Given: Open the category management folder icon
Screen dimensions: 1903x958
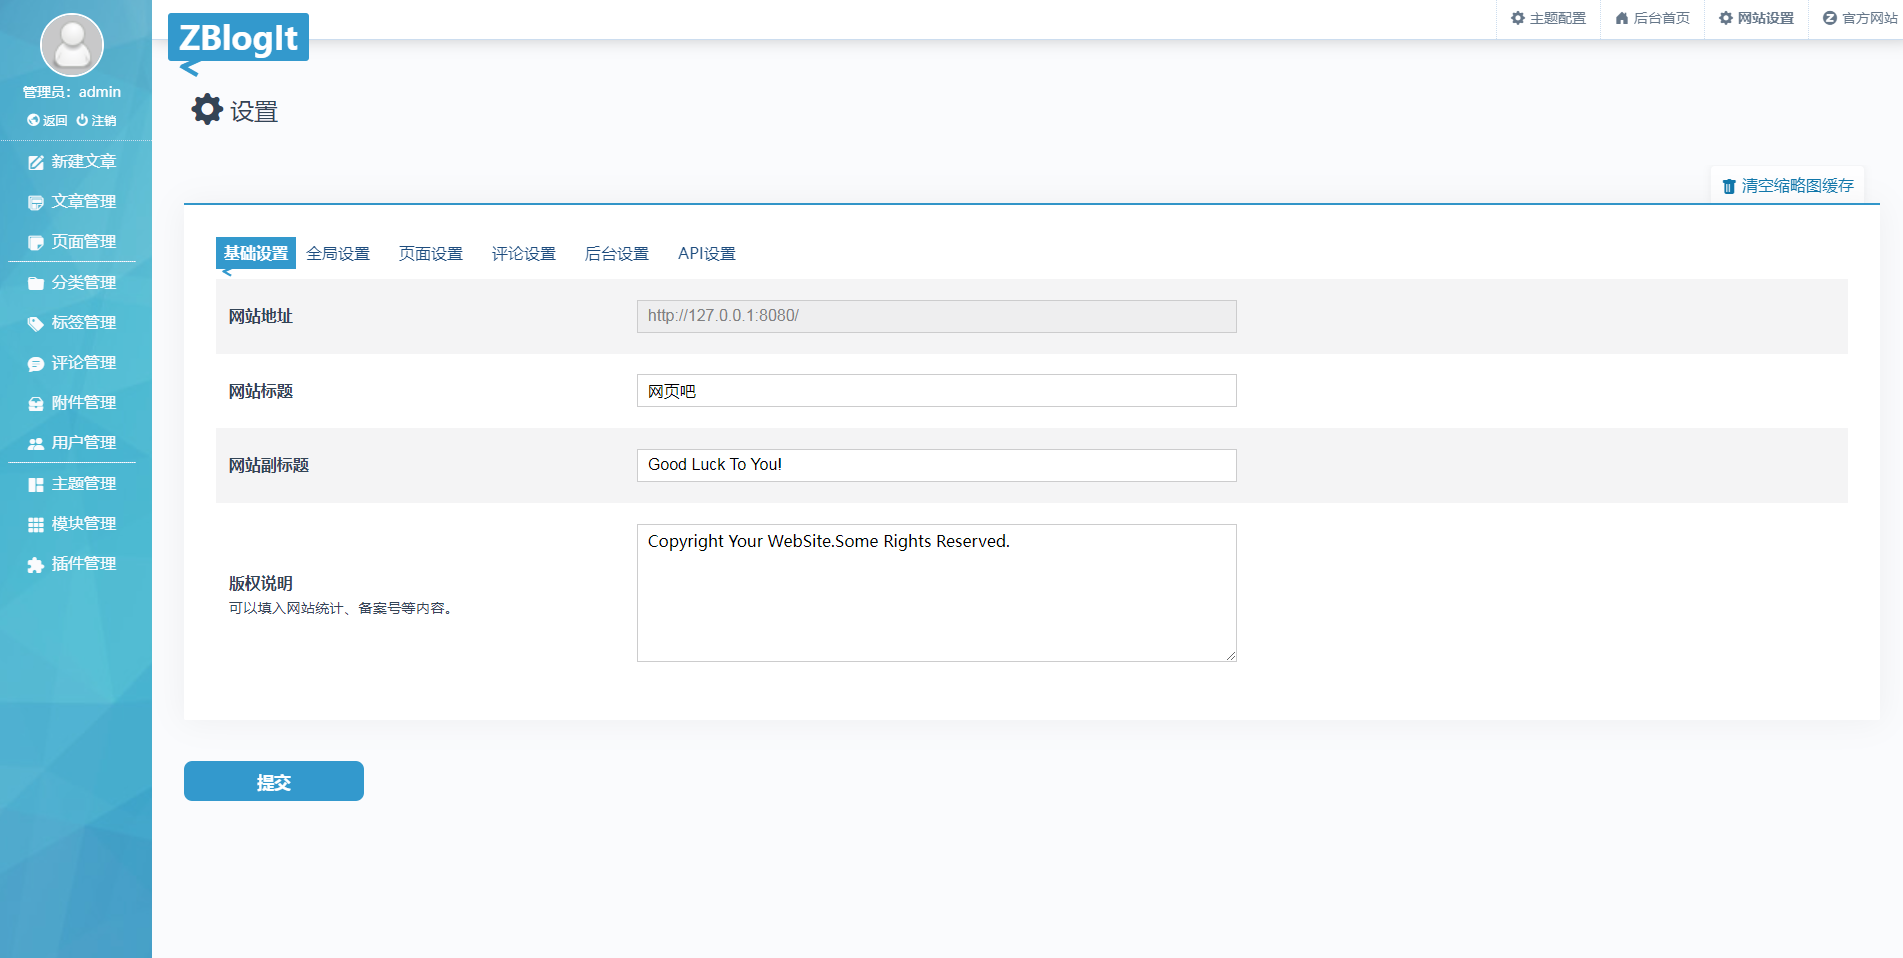Looking at the screenshot, I should click(36, 283).
